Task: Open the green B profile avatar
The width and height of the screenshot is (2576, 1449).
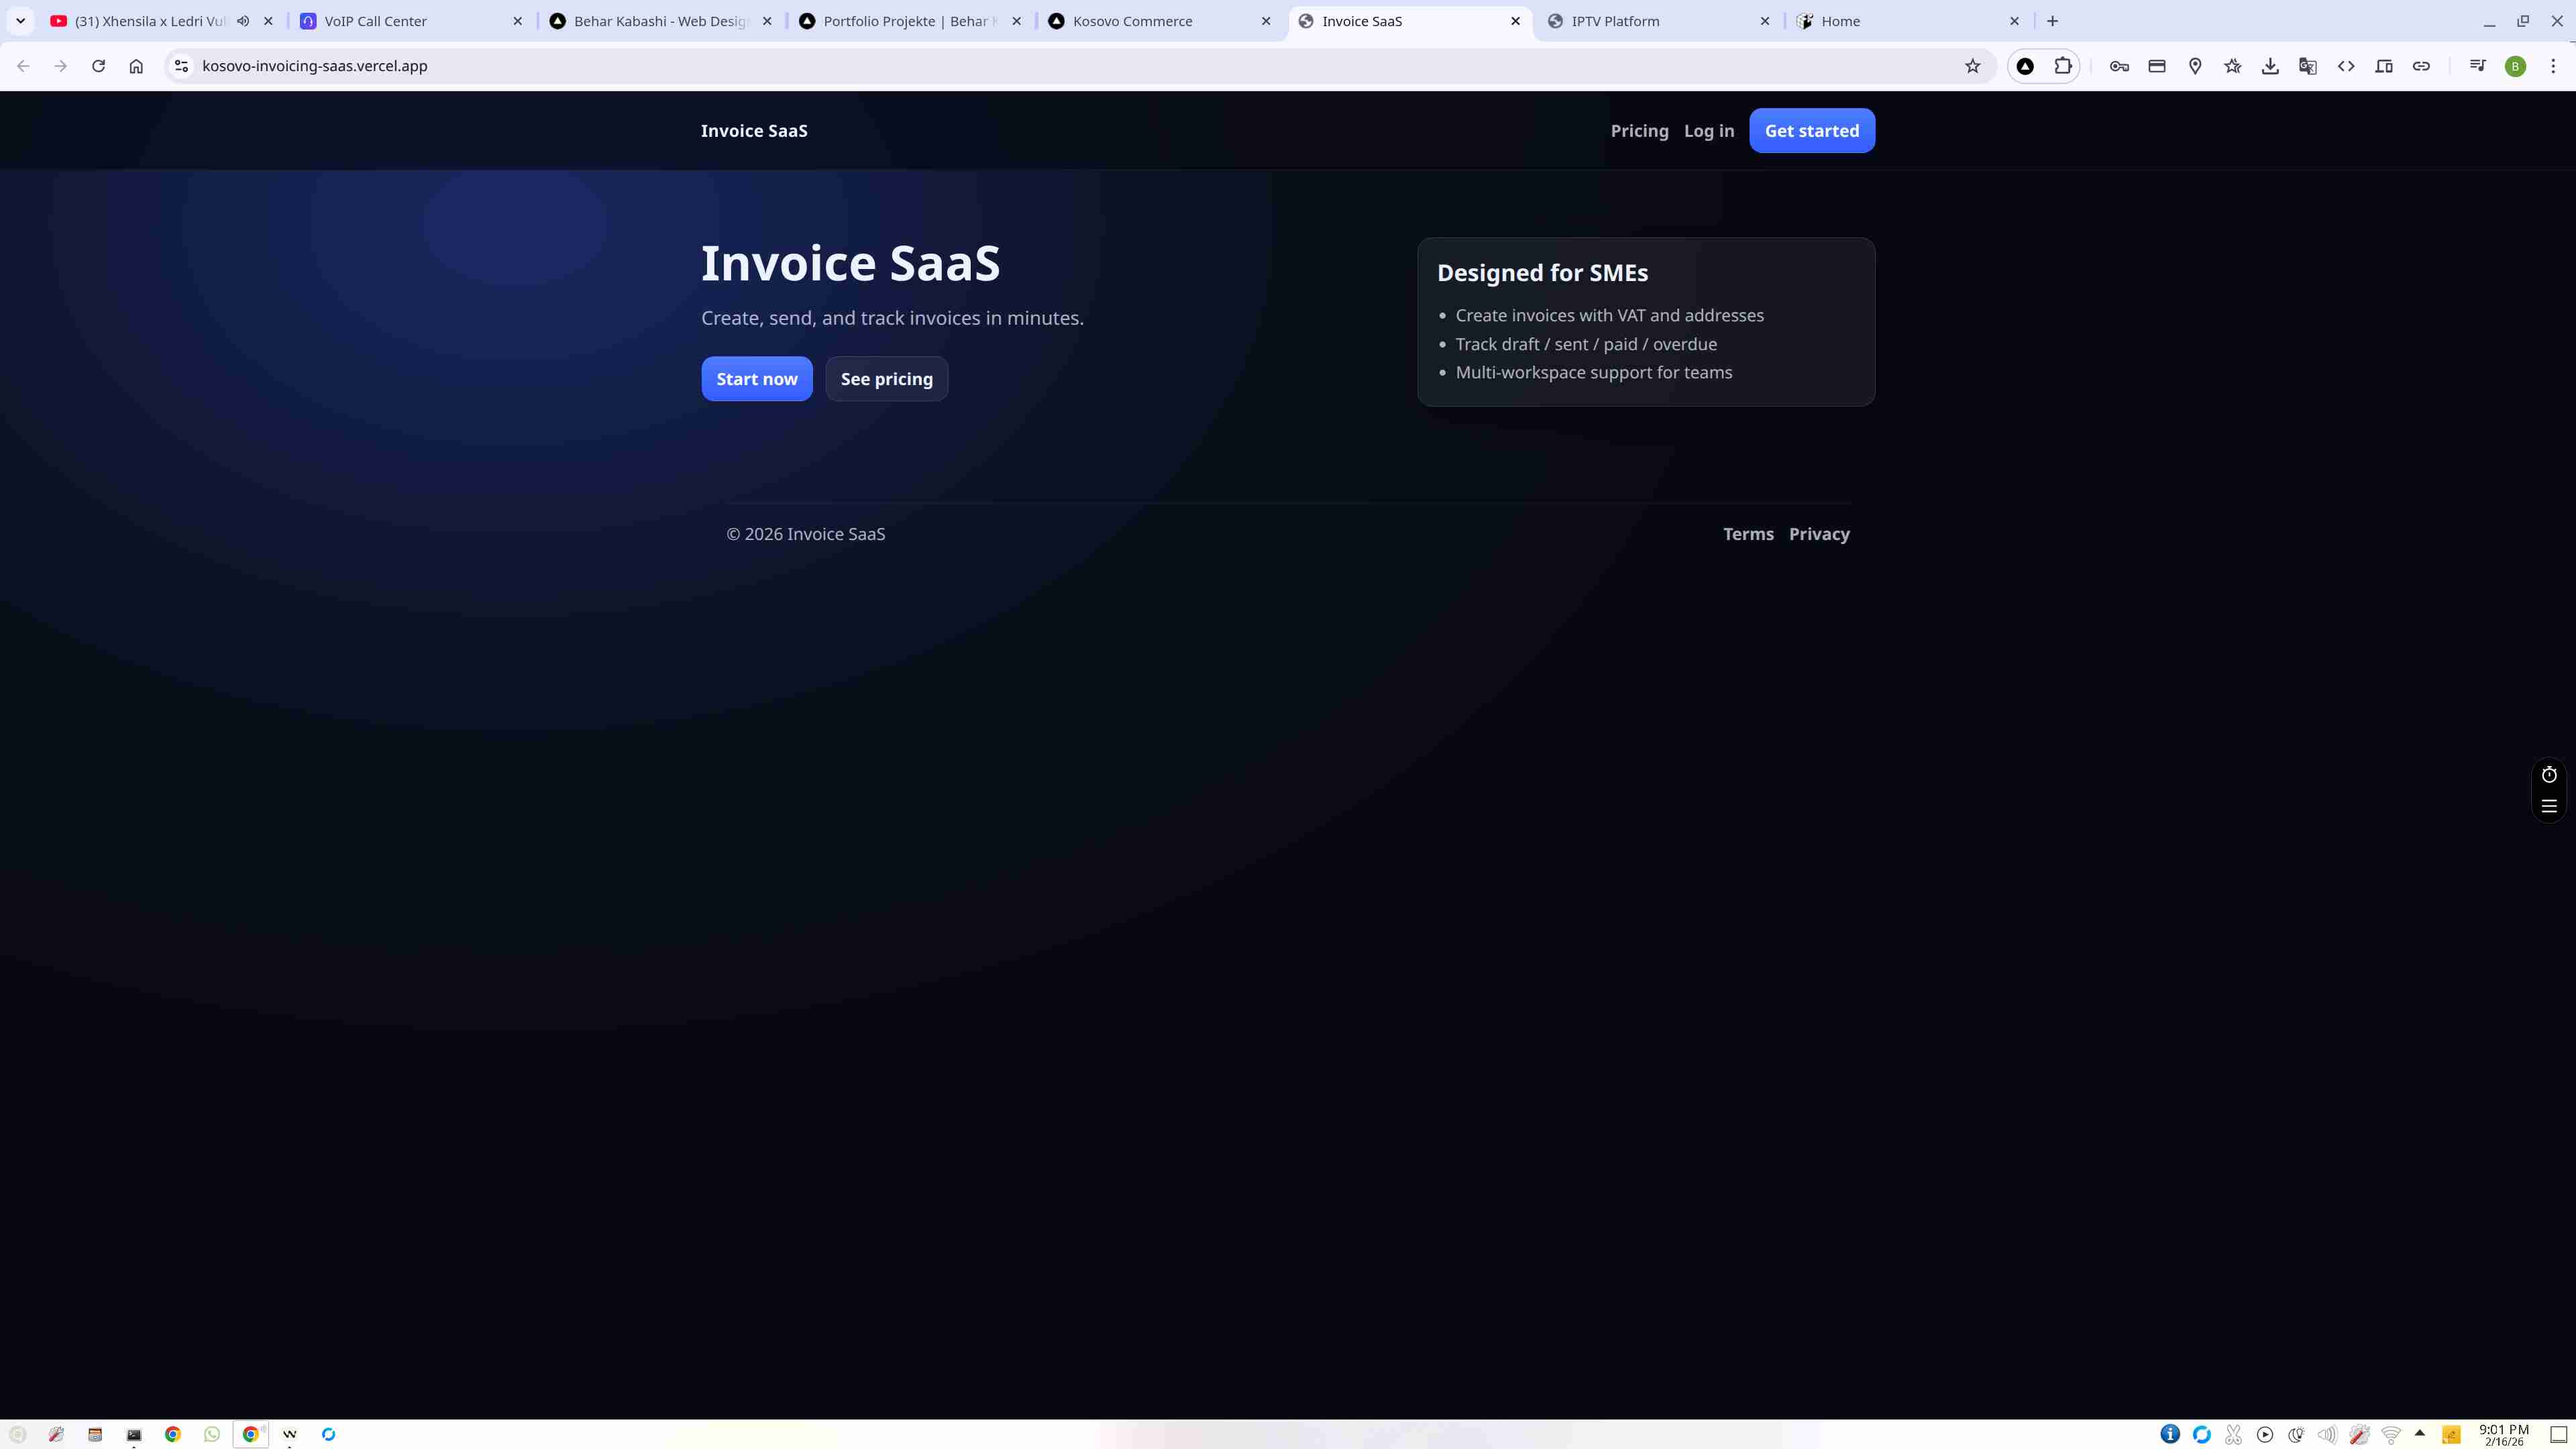Action: [x=2516, y=66]
